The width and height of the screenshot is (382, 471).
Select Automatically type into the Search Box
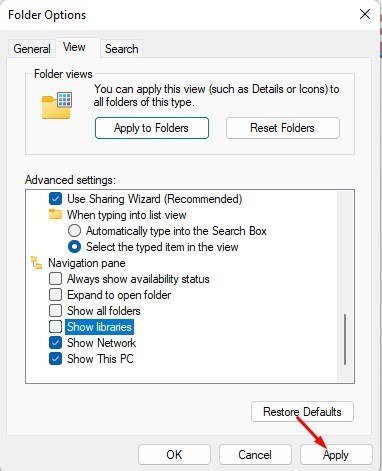[x=74, y=231]
